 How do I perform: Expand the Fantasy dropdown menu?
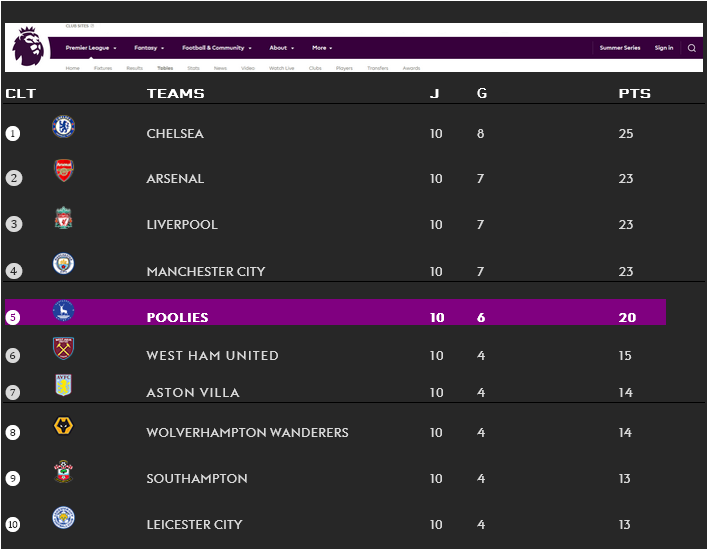148,48
